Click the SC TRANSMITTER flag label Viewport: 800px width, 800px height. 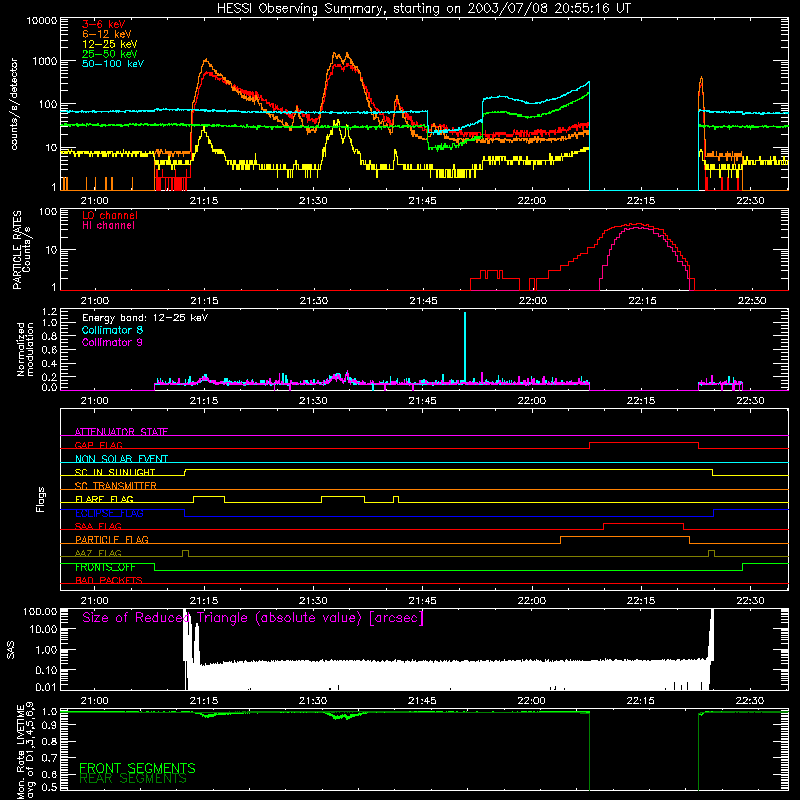coord(116,486)
